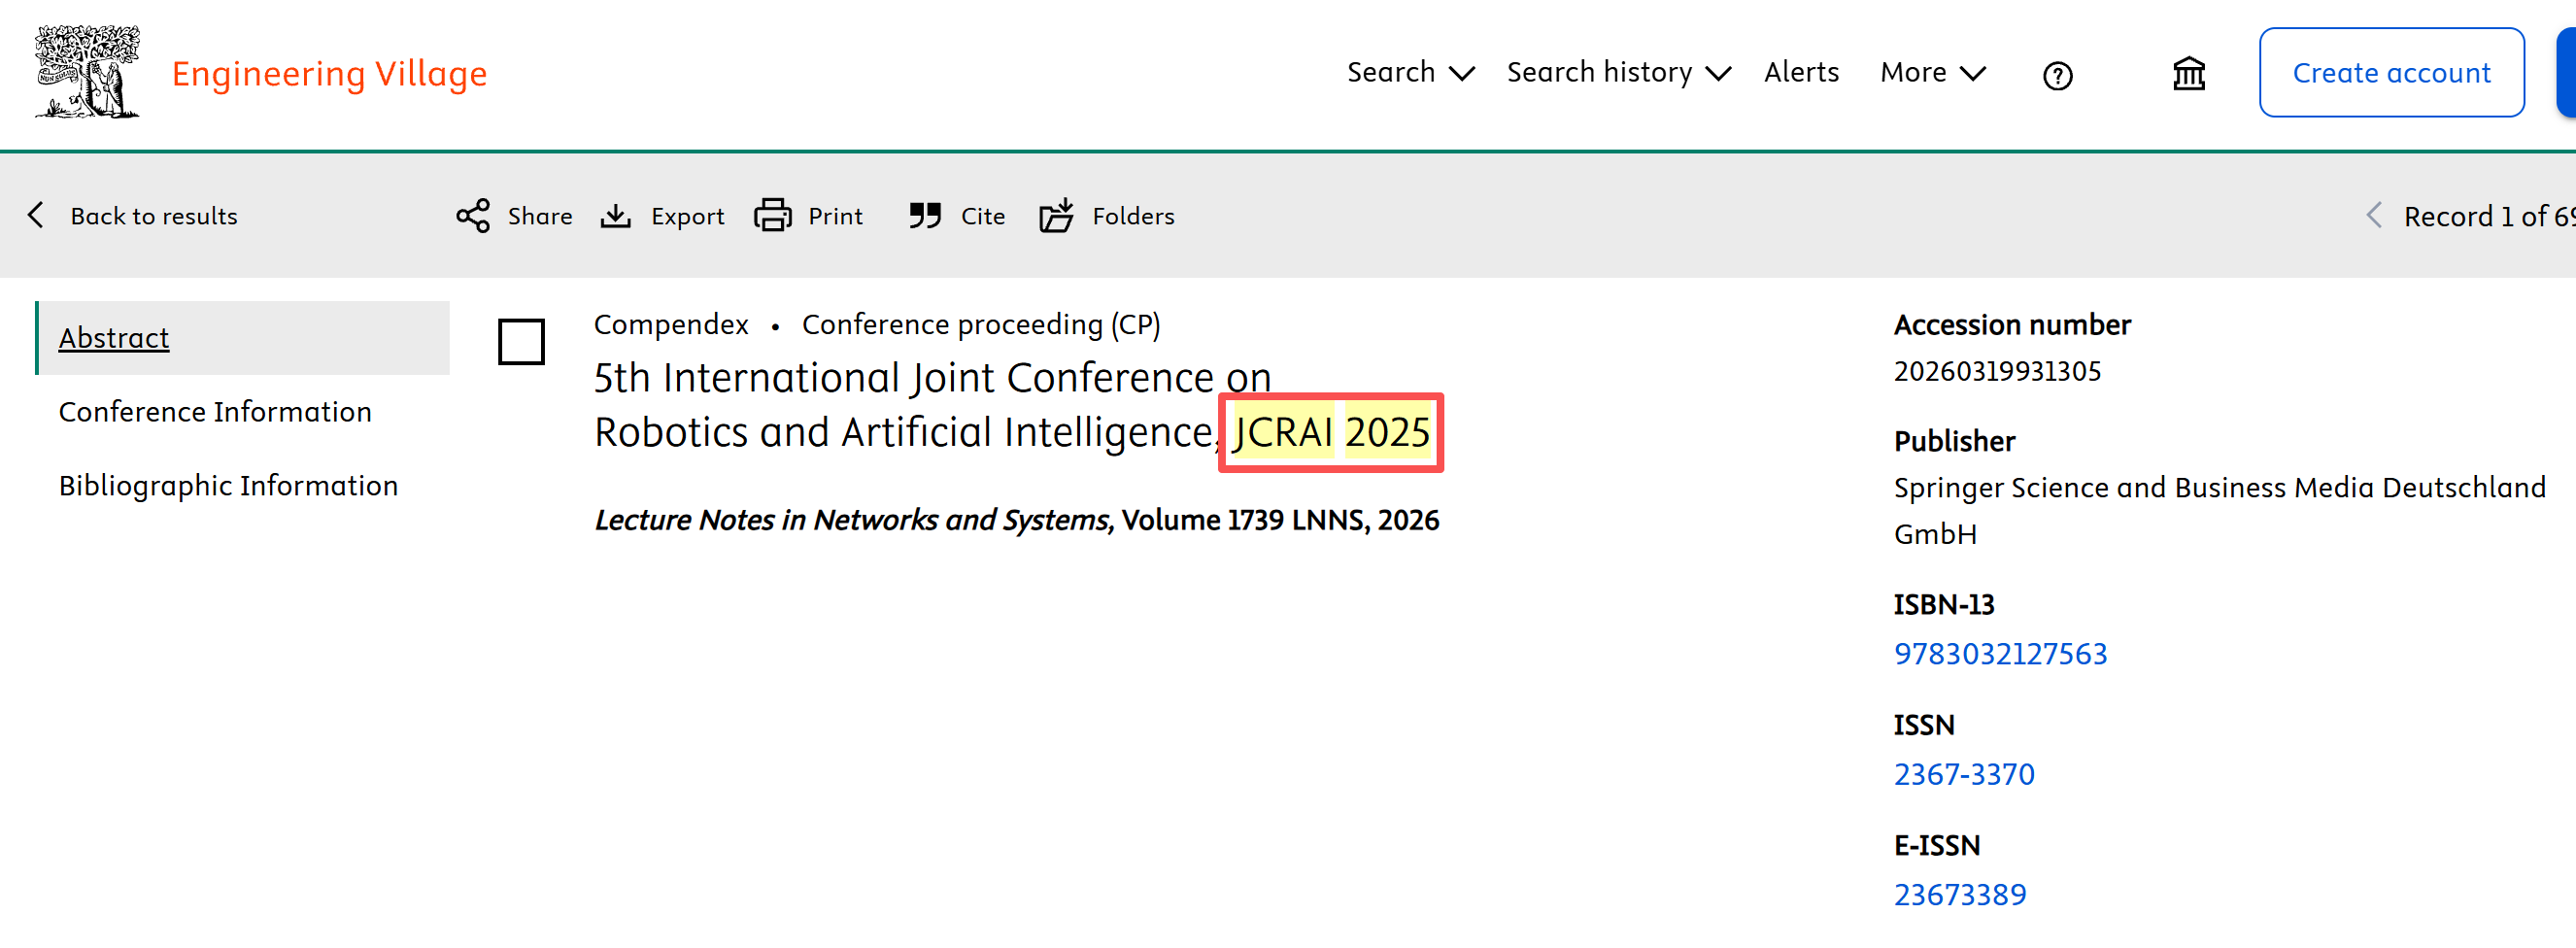This screenshot has height=948, width=2576.
Task: Check the record selection checkbox
Action: [521, 342]
